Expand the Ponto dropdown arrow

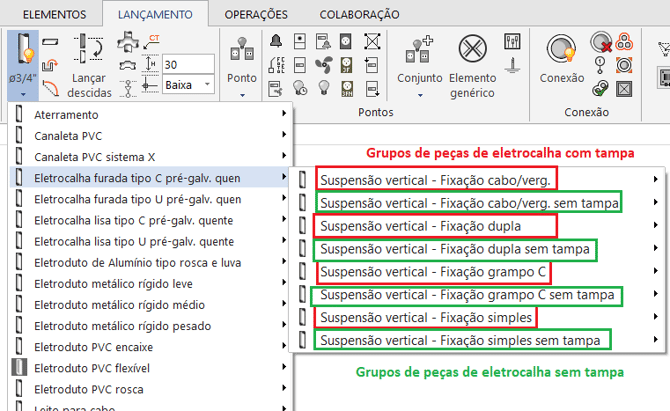pyautogui.click(x=242, y=96)
